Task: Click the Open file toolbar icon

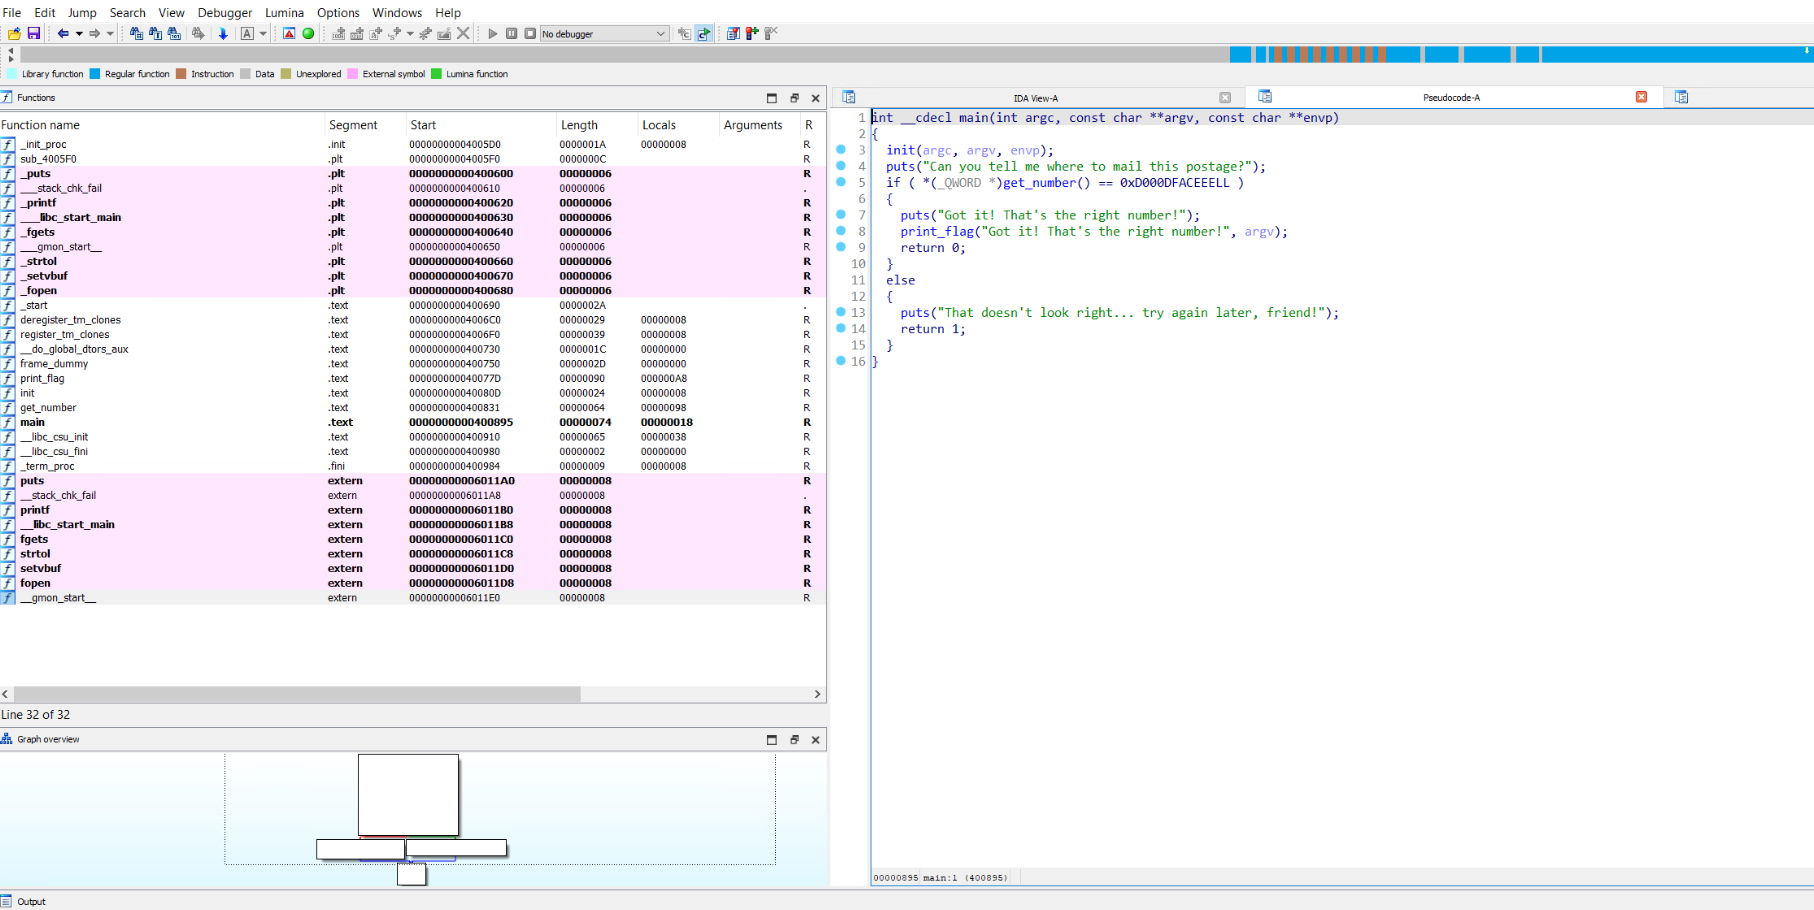Action: click(x=14, y=33)
